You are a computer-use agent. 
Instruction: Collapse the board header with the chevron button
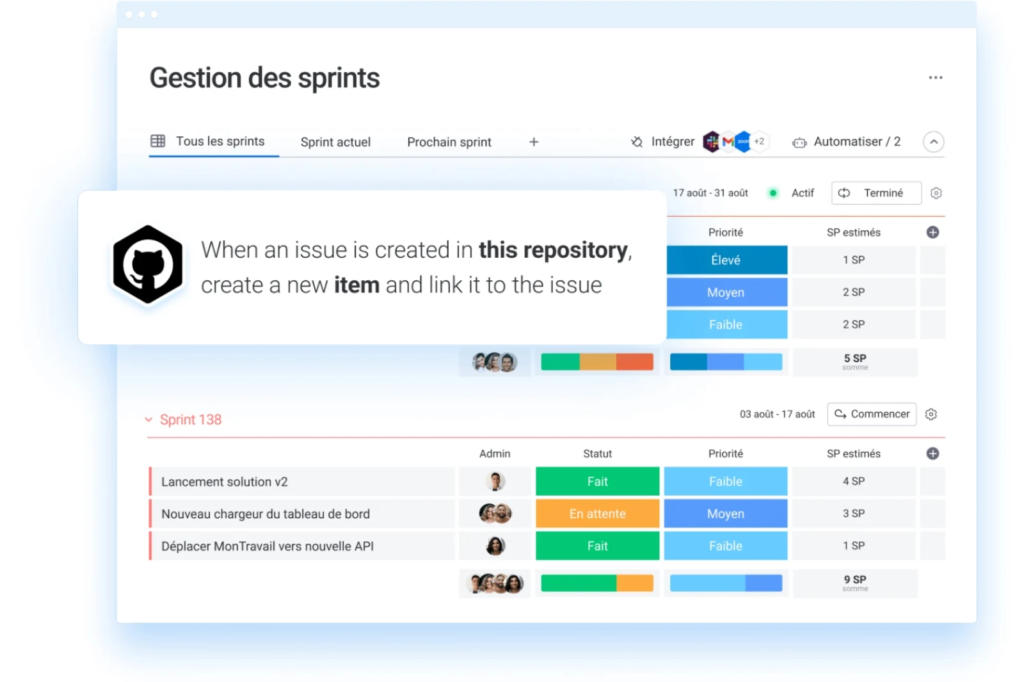[933, 142]
